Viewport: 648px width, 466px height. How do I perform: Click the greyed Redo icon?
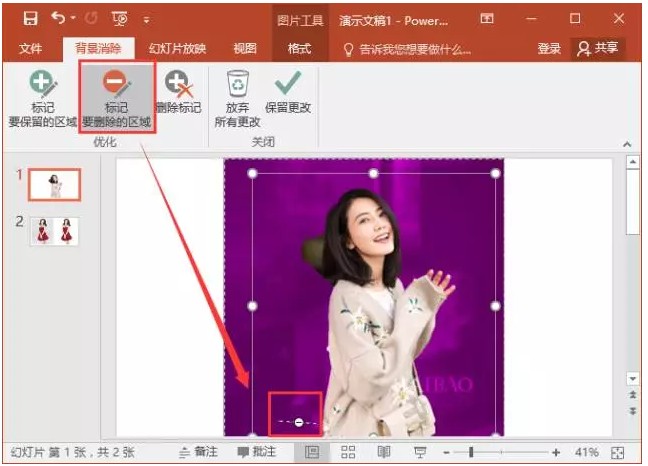point(91,18)
